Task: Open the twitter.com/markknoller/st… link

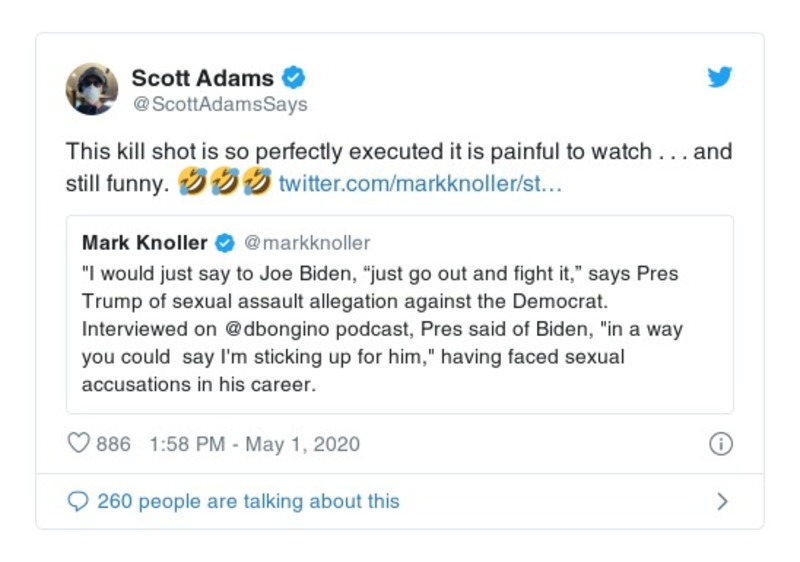Action: [420, 183]
